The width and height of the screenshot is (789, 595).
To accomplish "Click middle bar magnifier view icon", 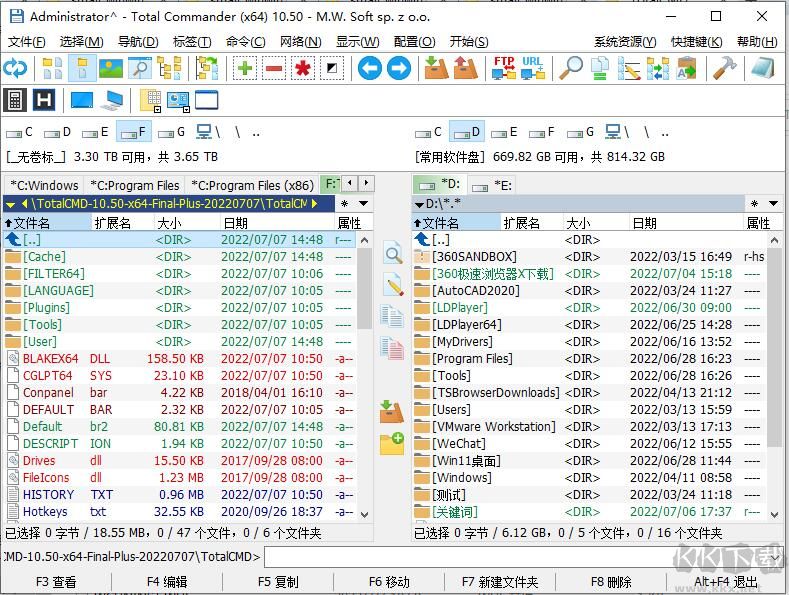I will 392,253.
